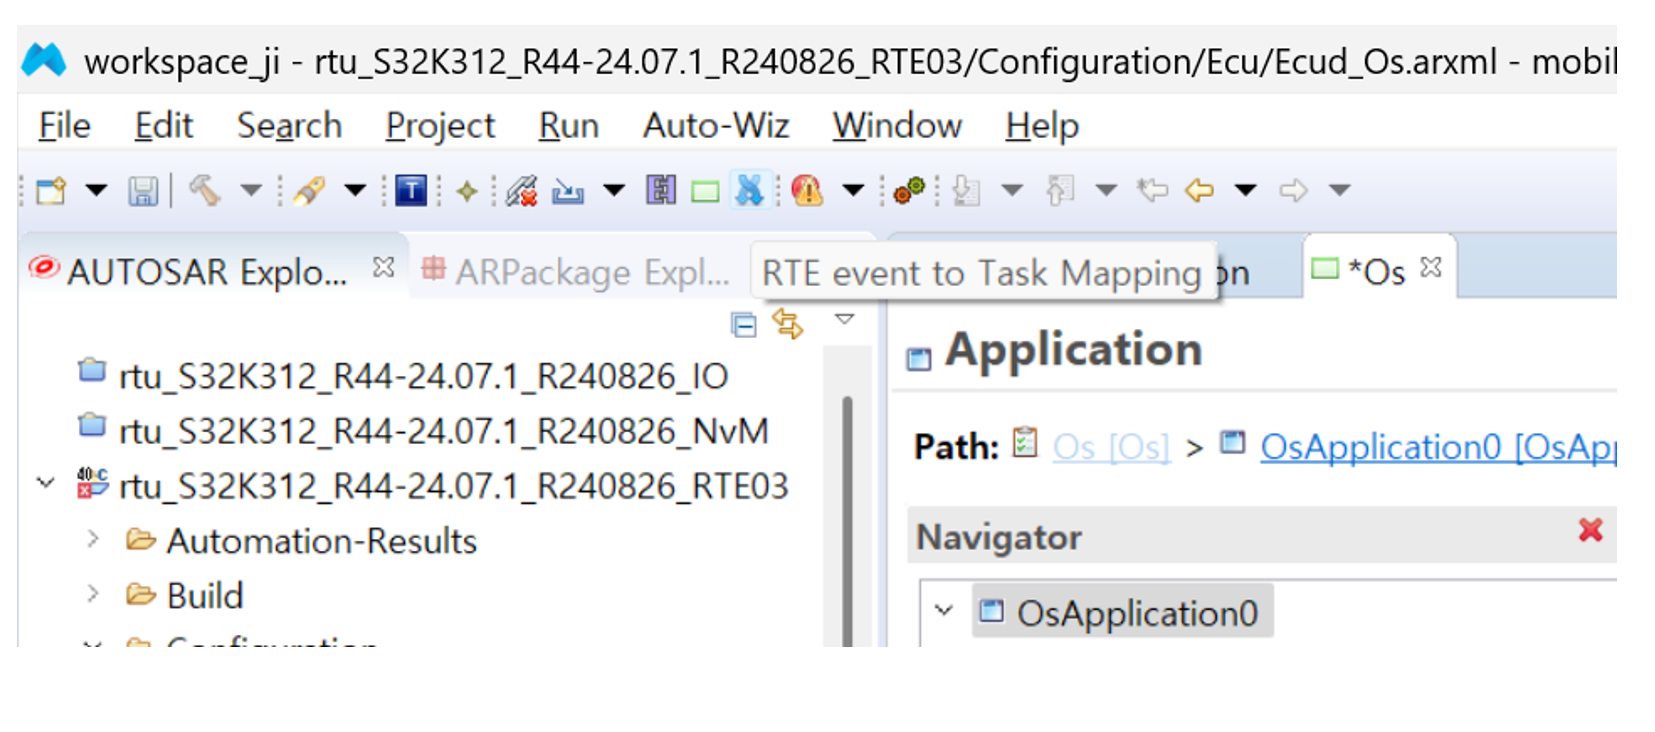Toggle Link with Editor arrows icon
The height and width of the screenshot is (732, 1655).
(788, 324)
